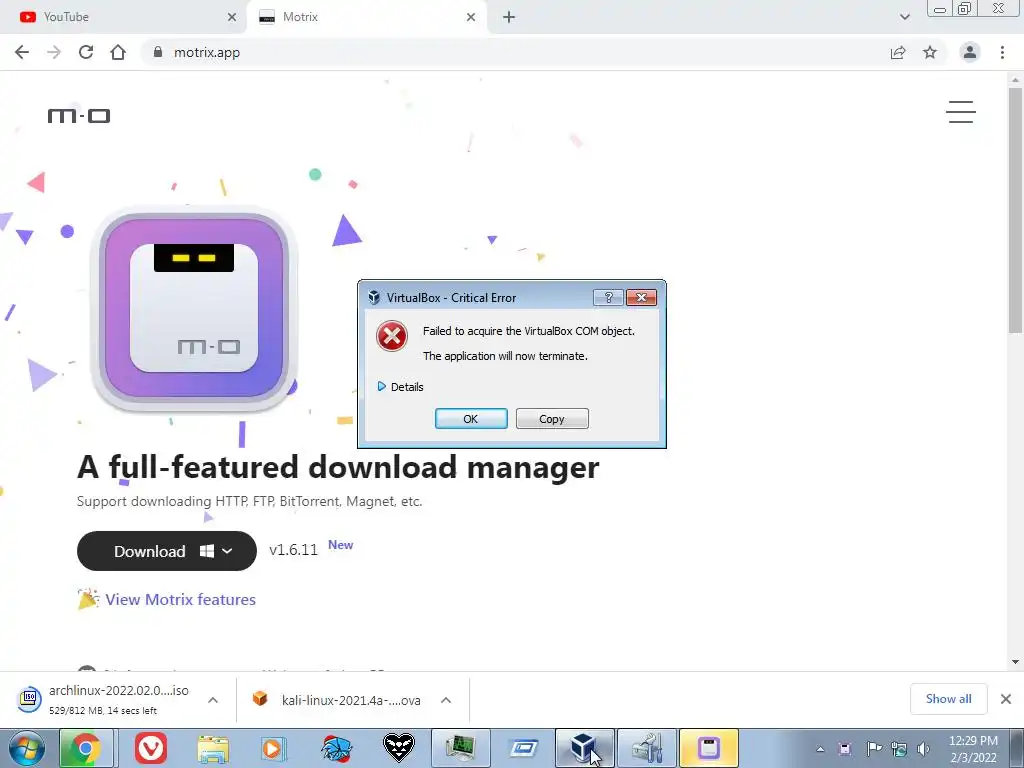Click the black heart app taskbar icon

coord(398,748)
